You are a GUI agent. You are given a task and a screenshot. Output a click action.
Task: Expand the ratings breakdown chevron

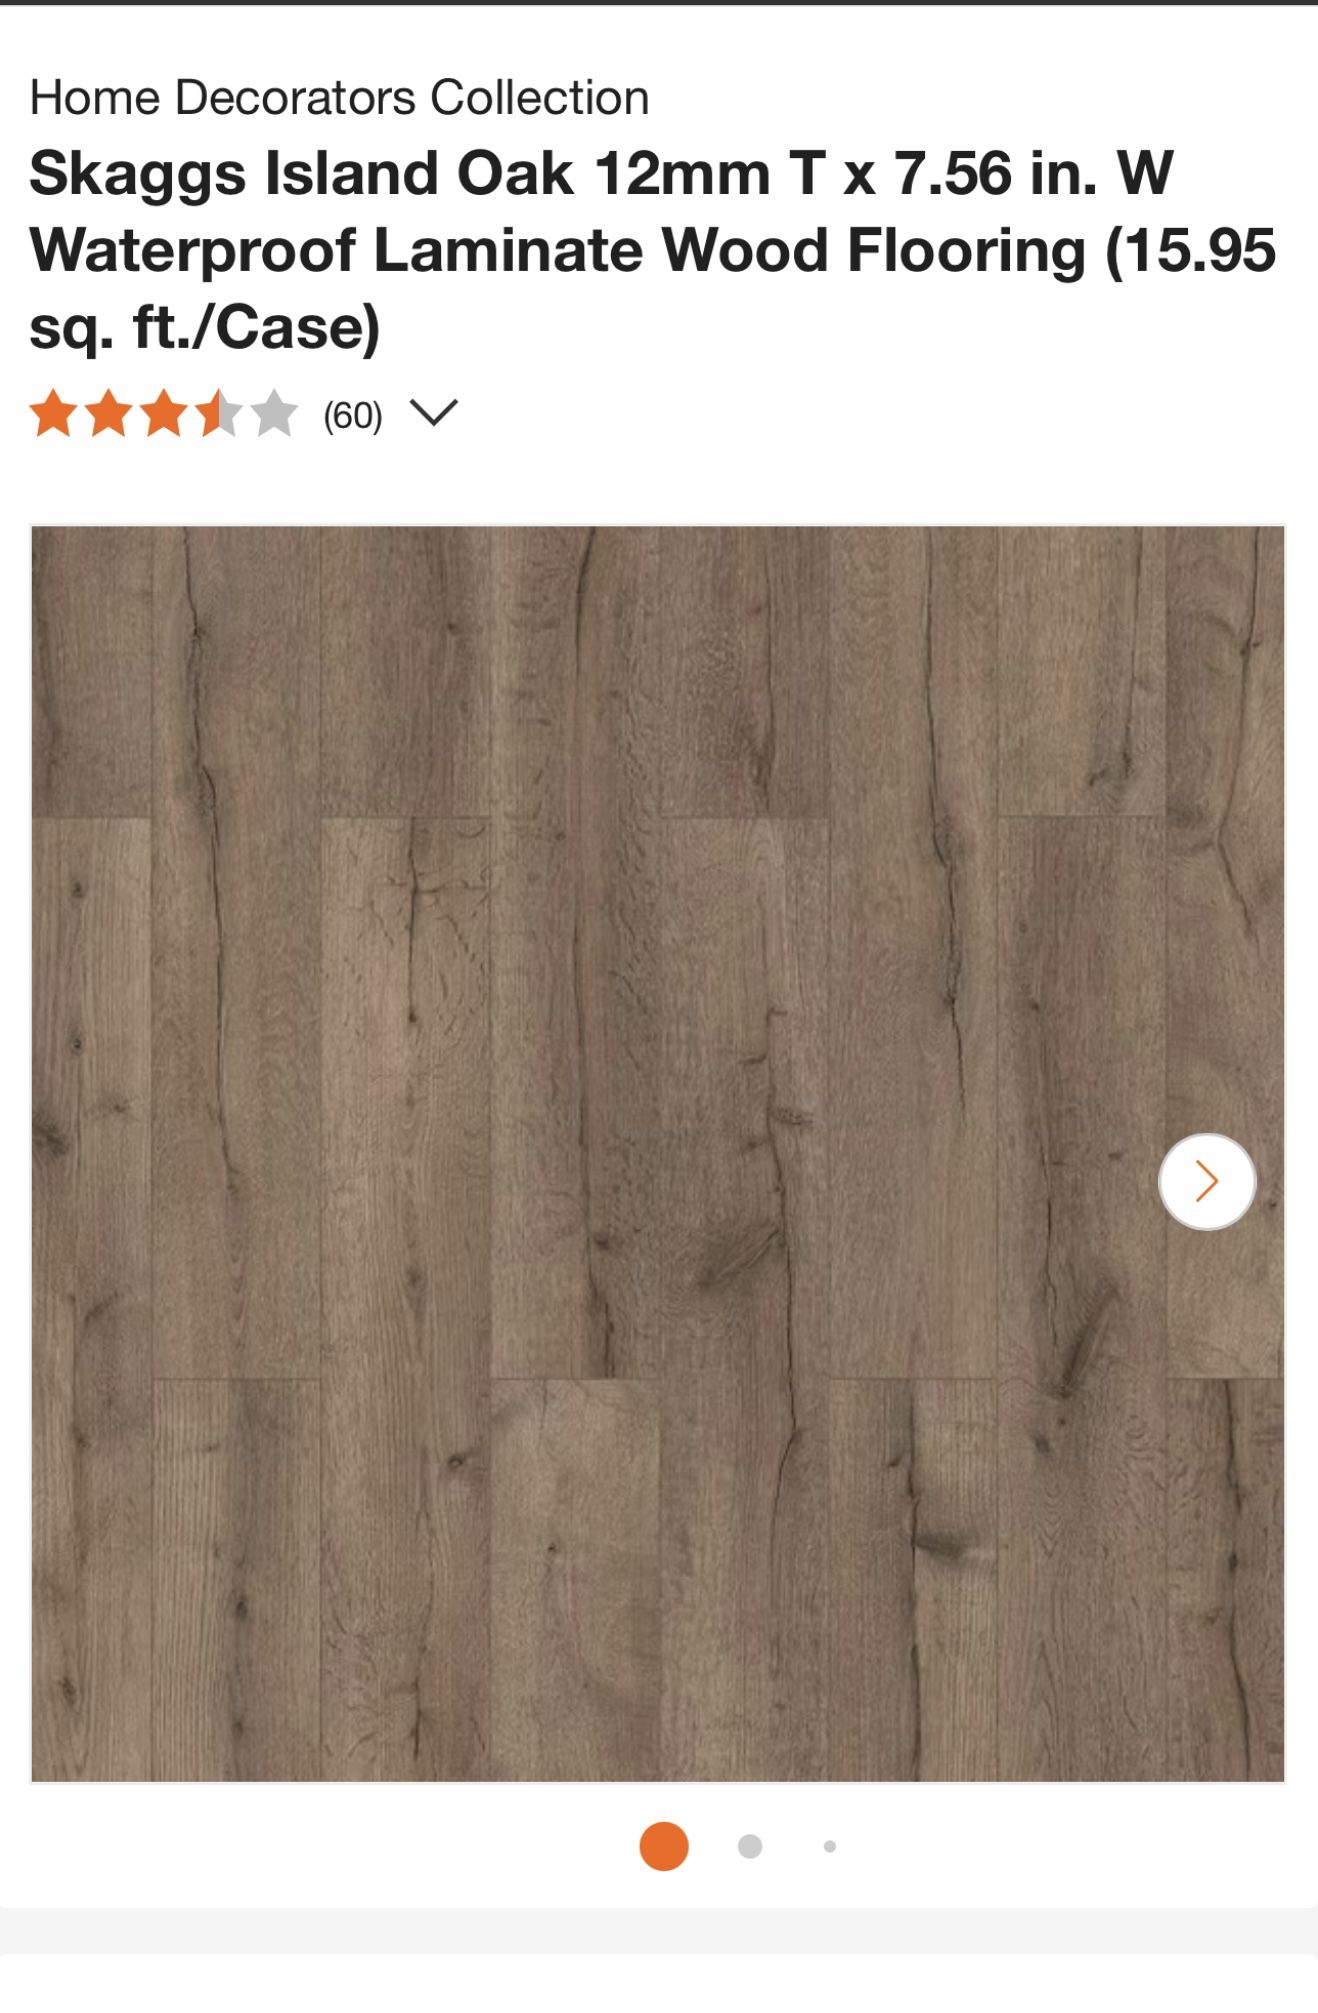pyautogui.click(x=434, y=413)
